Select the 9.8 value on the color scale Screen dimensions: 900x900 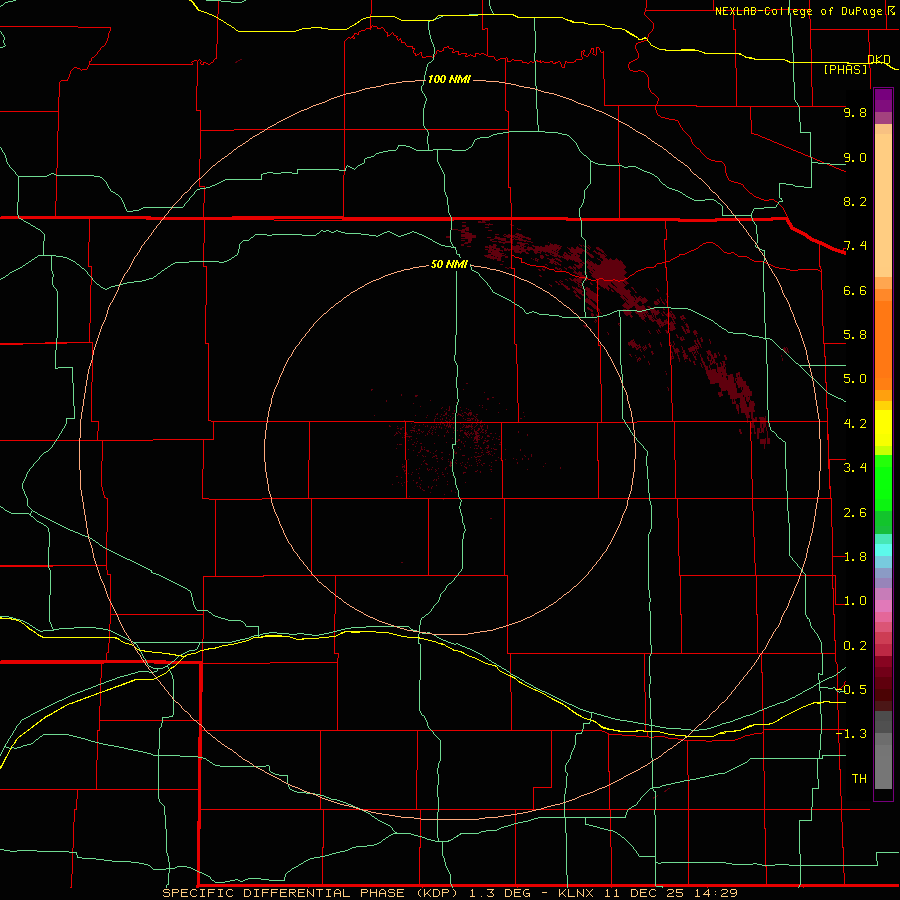[855, 112]
